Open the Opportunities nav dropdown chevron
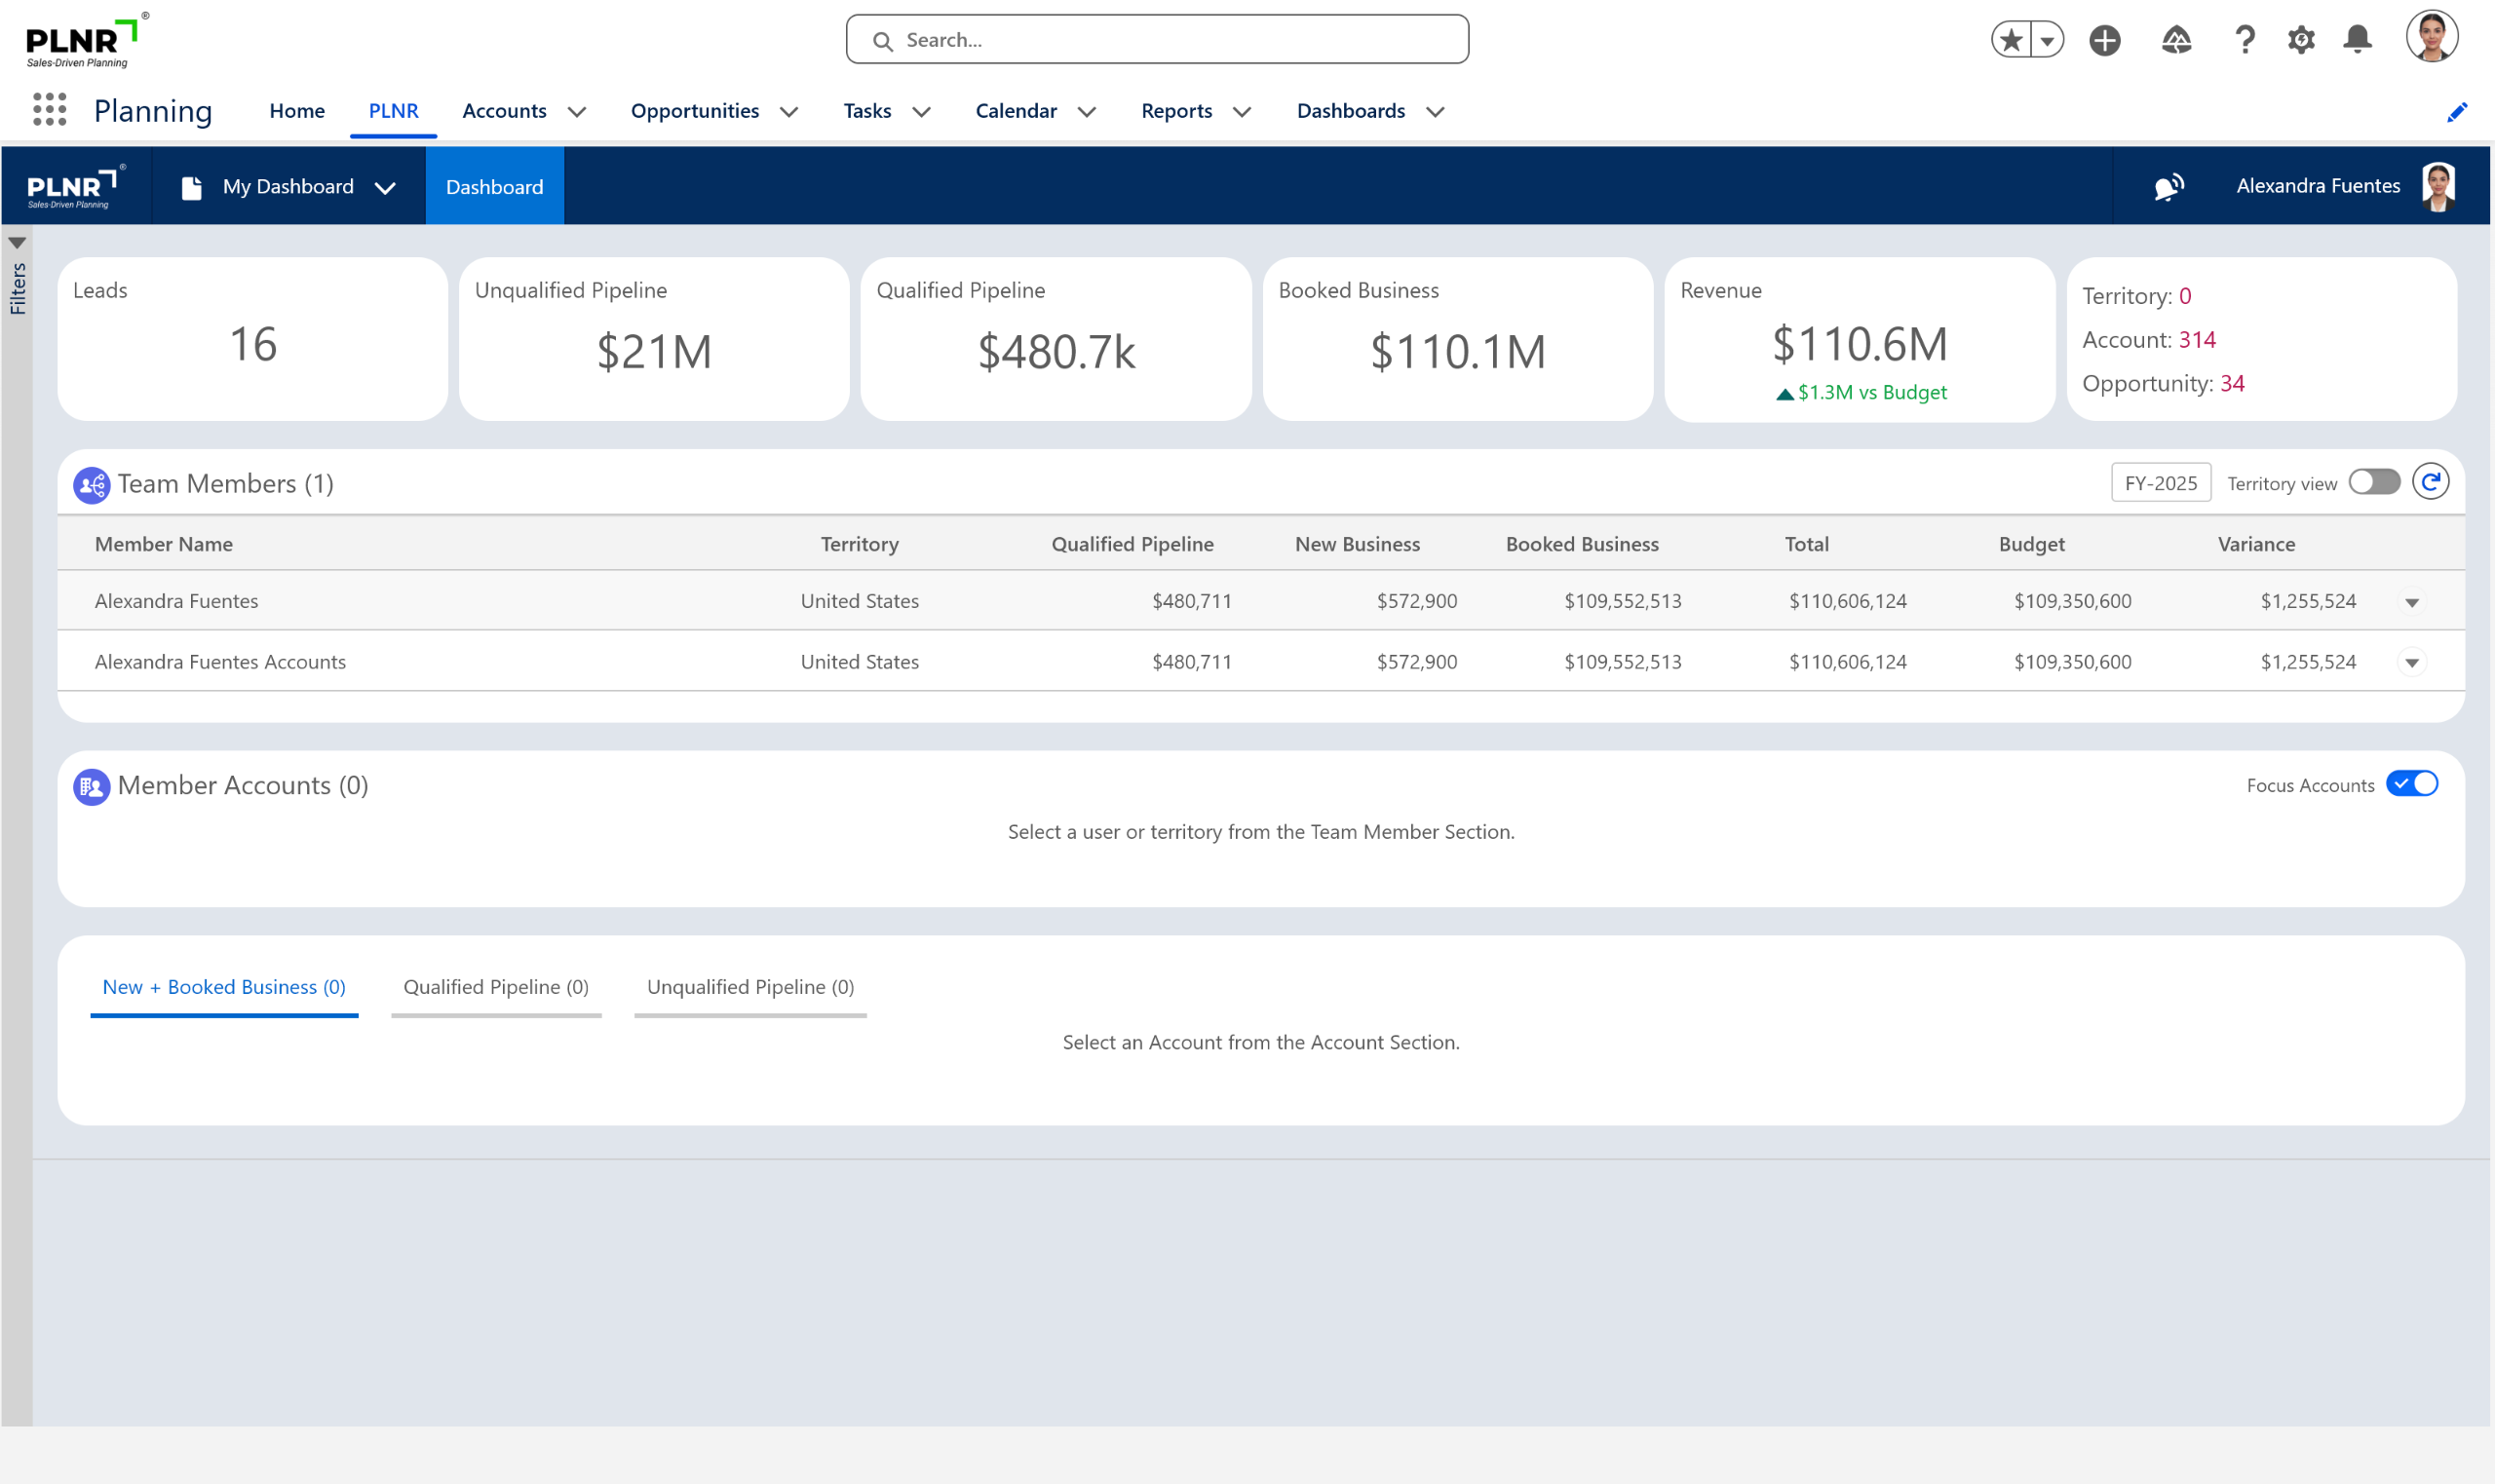 pos(789,112)
